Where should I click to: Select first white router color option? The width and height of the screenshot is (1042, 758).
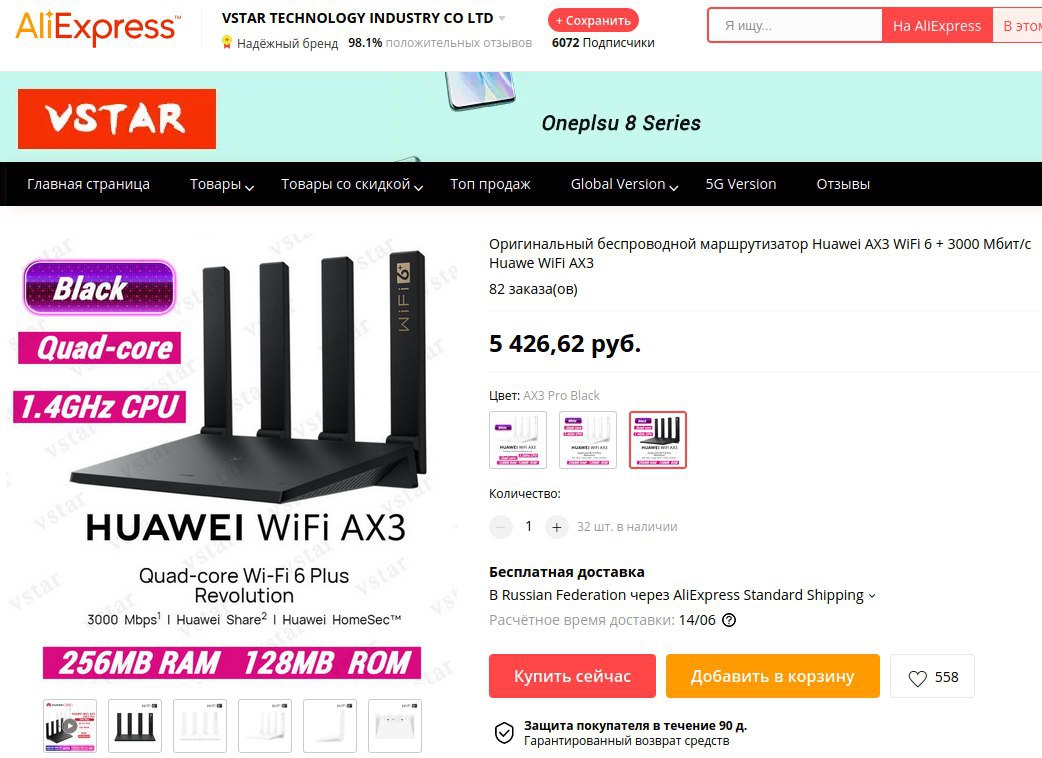[x=518, y=440]
